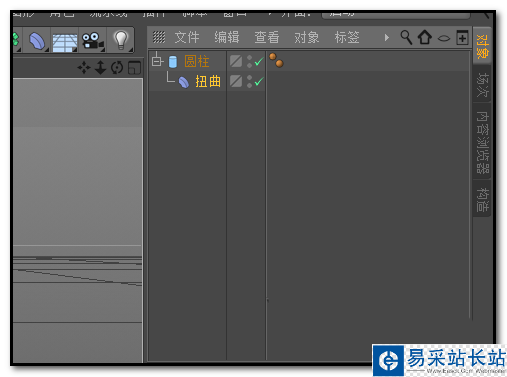Add a Light object from toolbar
The image size is (507, 377).
coord(121,41)
